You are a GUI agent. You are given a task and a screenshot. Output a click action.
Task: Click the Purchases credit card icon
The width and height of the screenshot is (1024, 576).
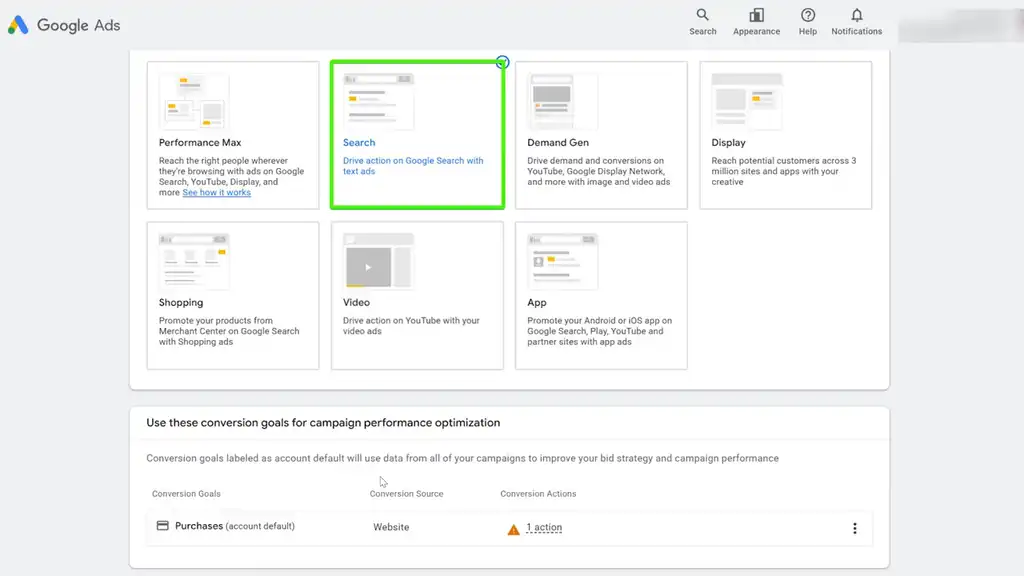(x=163, y=526)
